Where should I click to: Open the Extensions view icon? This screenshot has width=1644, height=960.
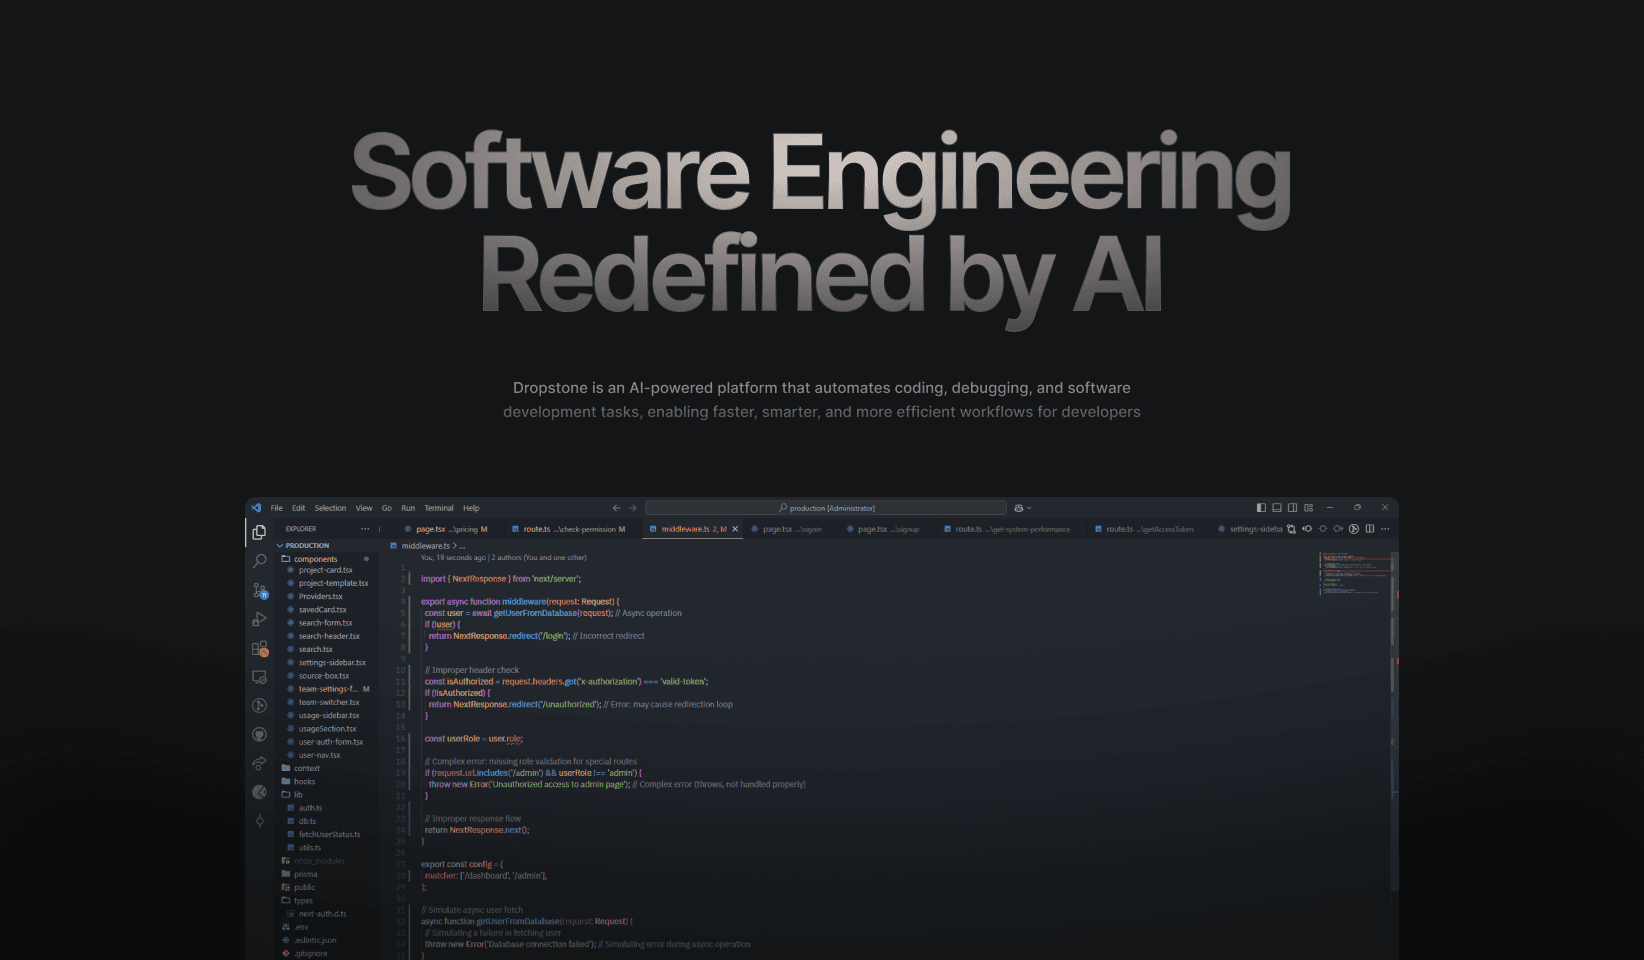tap(259, 648)
